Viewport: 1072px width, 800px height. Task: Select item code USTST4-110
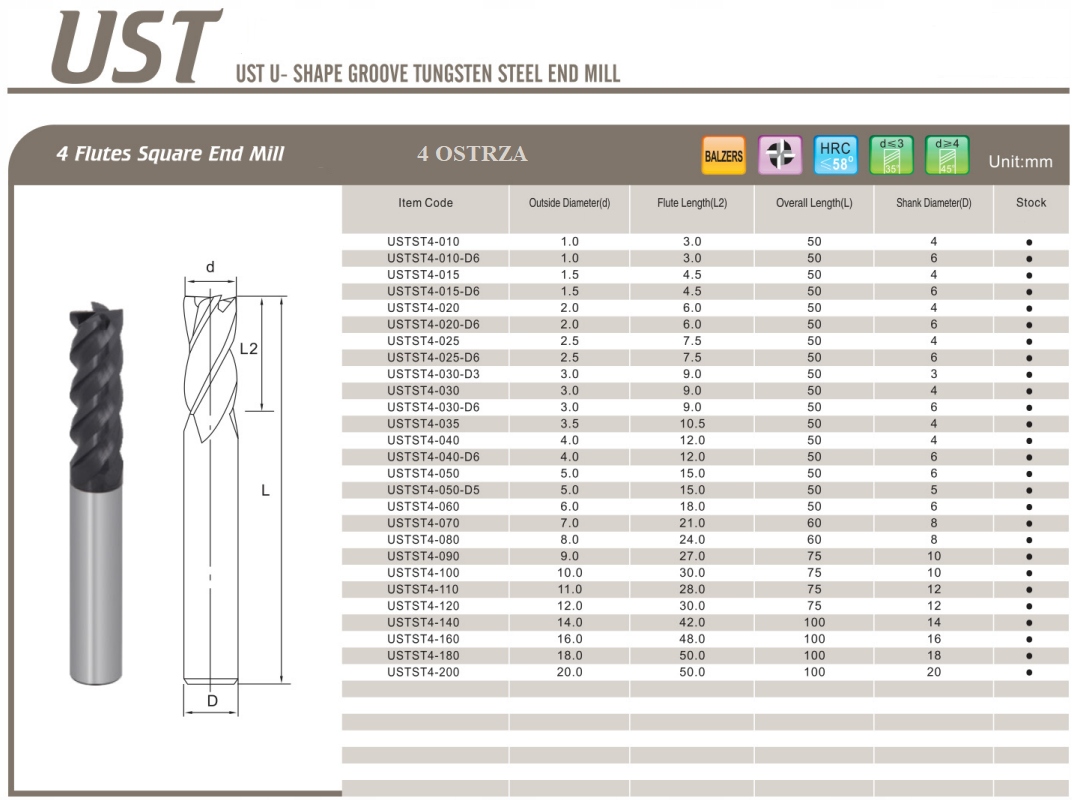click(x=423, y=589)
